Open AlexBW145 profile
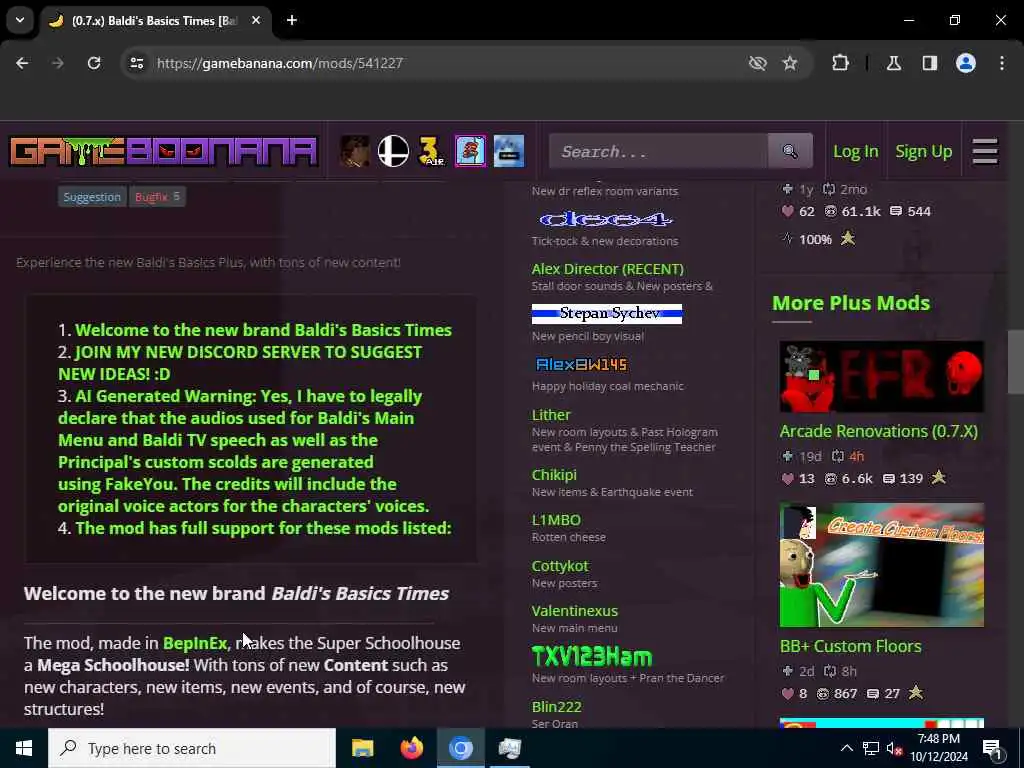 581,364
